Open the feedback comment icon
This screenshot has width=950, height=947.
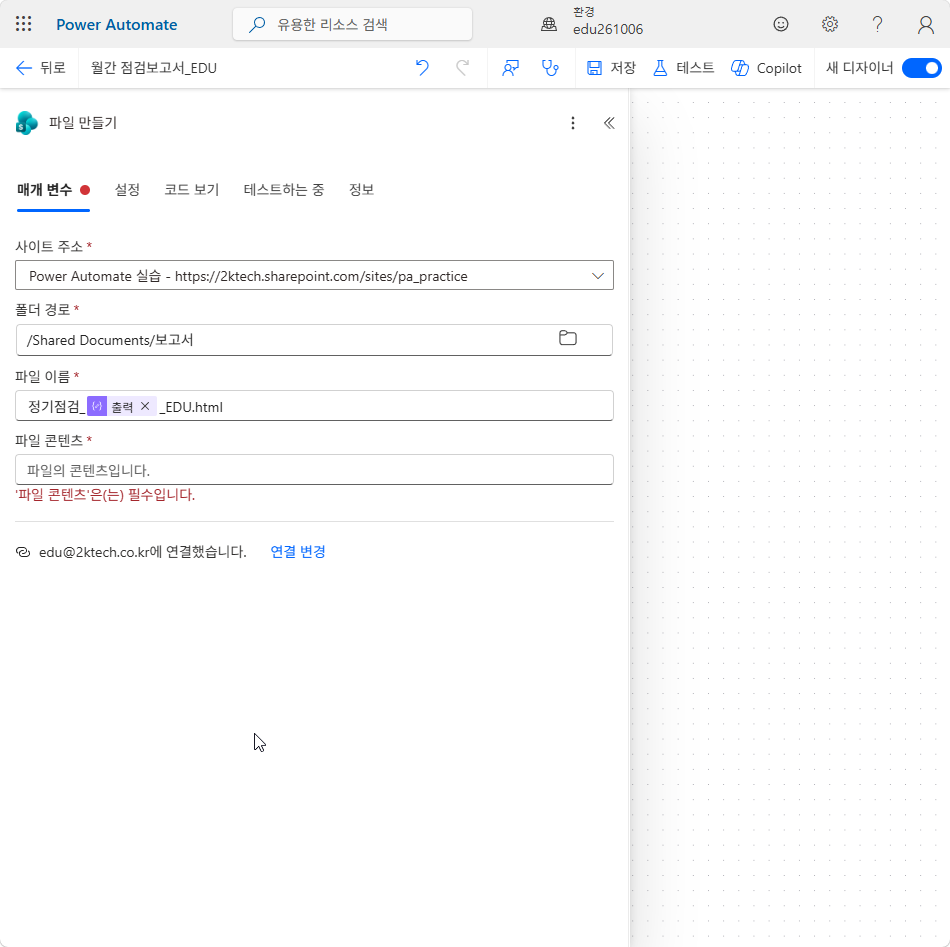(x=510, y=68)
